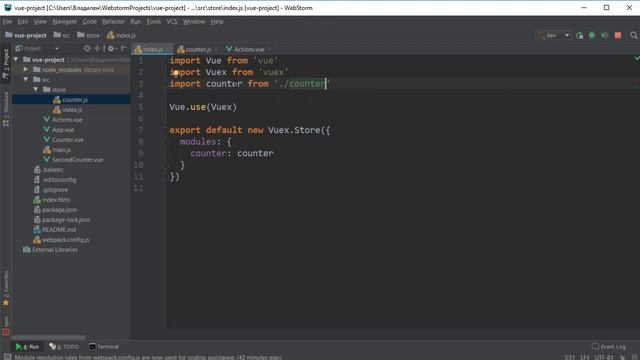The width and height of the screenshot is (640, 360).
Task: Hide the Project tool window icon
Action: [x=124, y=49]
